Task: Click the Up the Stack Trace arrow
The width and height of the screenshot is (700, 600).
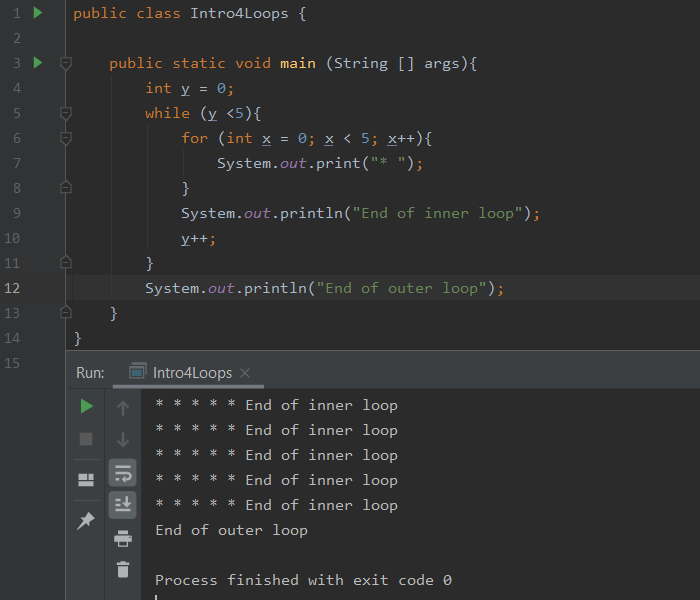Action: click(x=123, y=407)
